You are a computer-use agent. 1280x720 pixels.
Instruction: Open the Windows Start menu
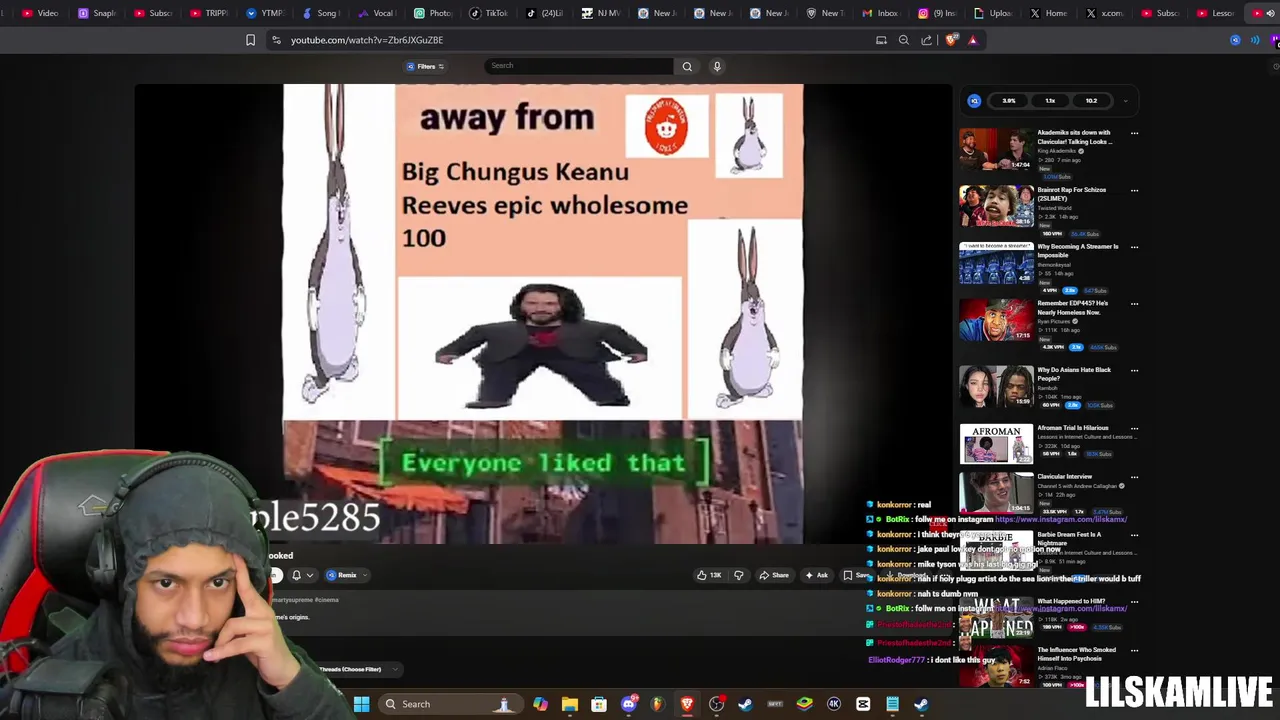[x=361, y=704]
